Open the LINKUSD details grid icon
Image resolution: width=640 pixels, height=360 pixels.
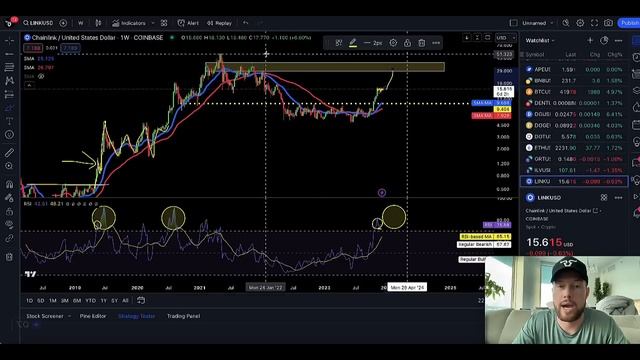coord(604,198)
